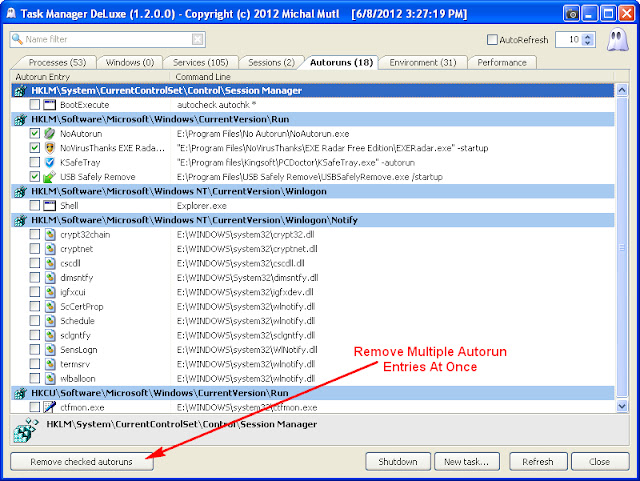Switch to the Performance tab

502,62
